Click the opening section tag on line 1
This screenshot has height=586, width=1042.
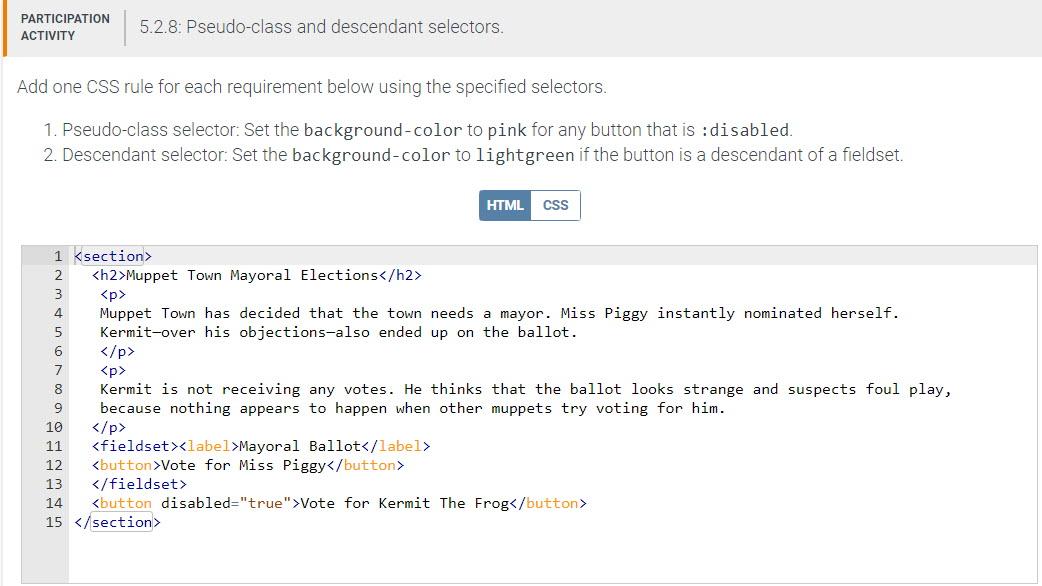click(x=110, y=256)
